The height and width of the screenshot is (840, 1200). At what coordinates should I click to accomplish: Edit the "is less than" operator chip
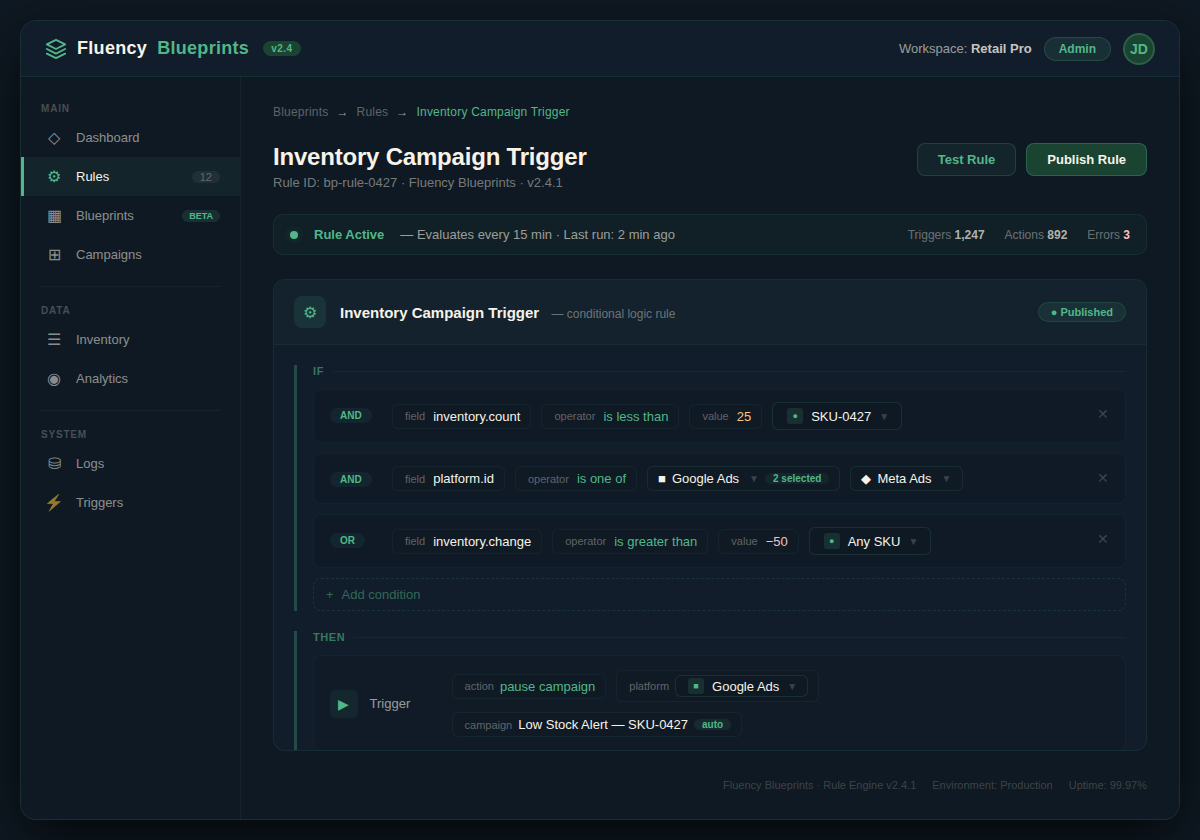click(610, 416)
